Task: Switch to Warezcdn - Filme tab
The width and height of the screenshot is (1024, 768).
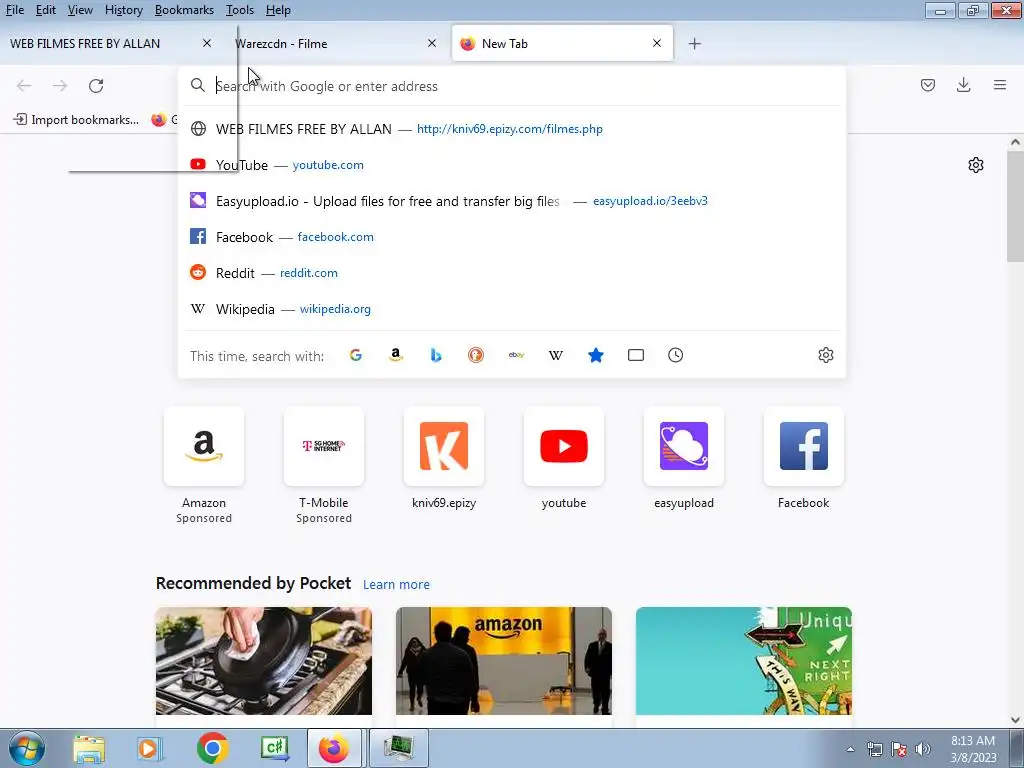Action: [281, 44]
